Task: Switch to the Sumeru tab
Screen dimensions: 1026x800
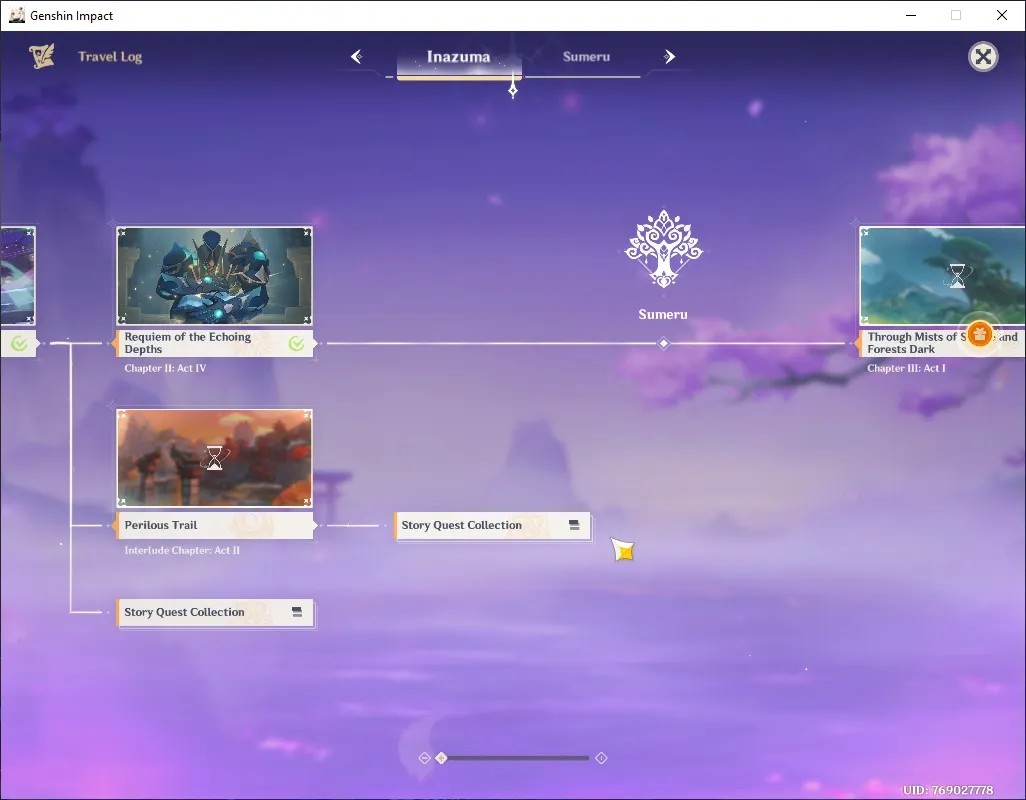Action: point(586,57)
